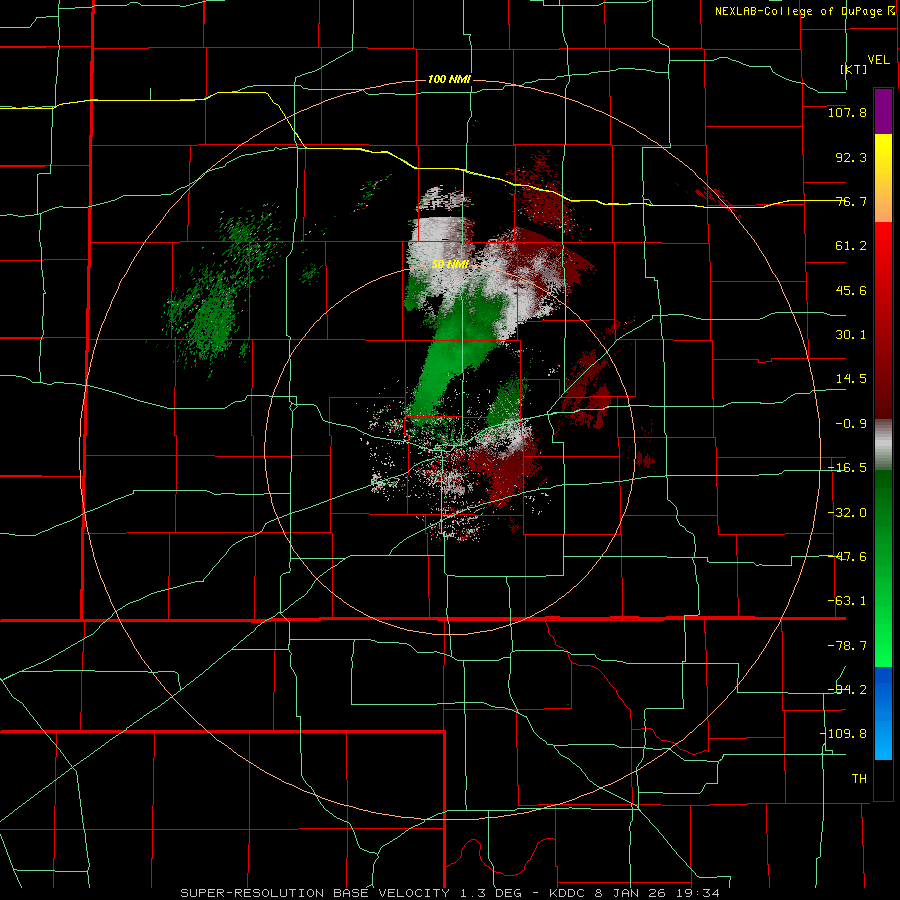
Task: Select the 107.8 legend value
Action: pos(847,112)
